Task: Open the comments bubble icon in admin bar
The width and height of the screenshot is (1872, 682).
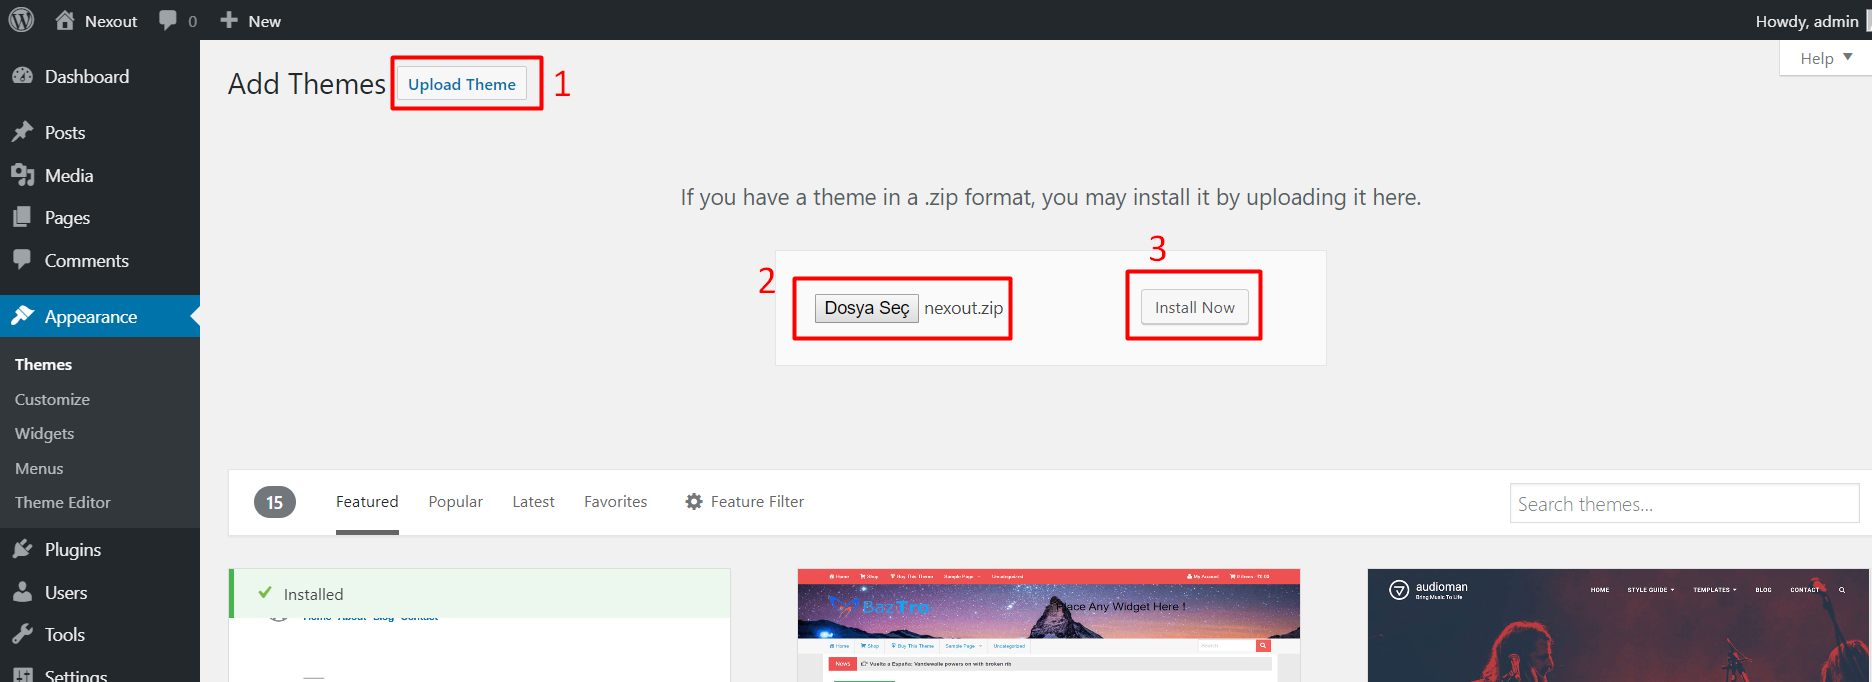Action: click(x=168, y=21)
